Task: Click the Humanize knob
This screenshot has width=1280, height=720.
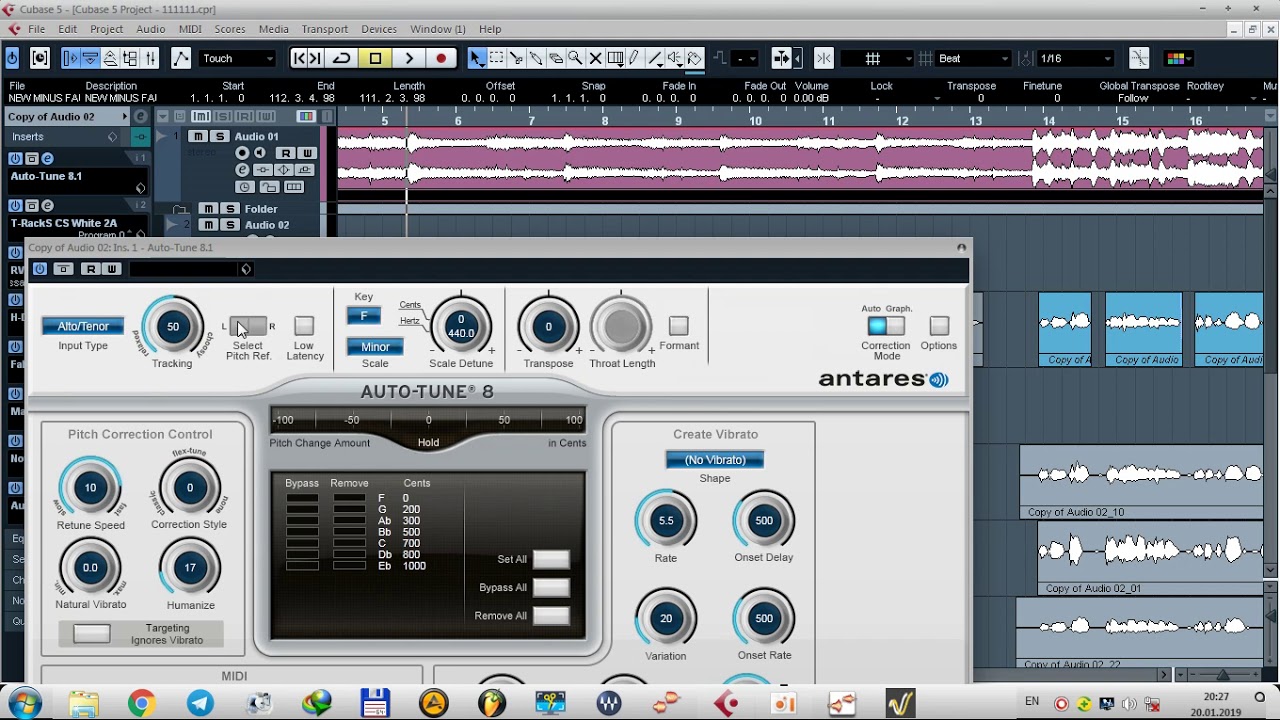Action: click(x=190, y=568)
